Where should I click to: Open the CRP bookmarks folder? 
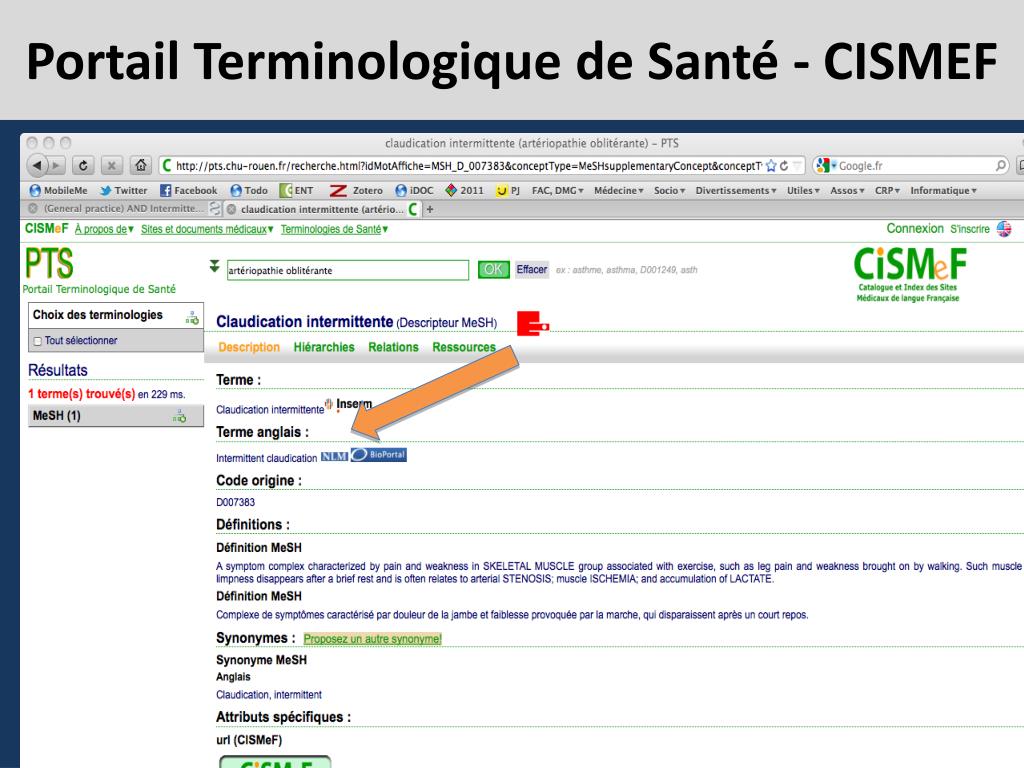pyautogui.click(x=888, y=190)
